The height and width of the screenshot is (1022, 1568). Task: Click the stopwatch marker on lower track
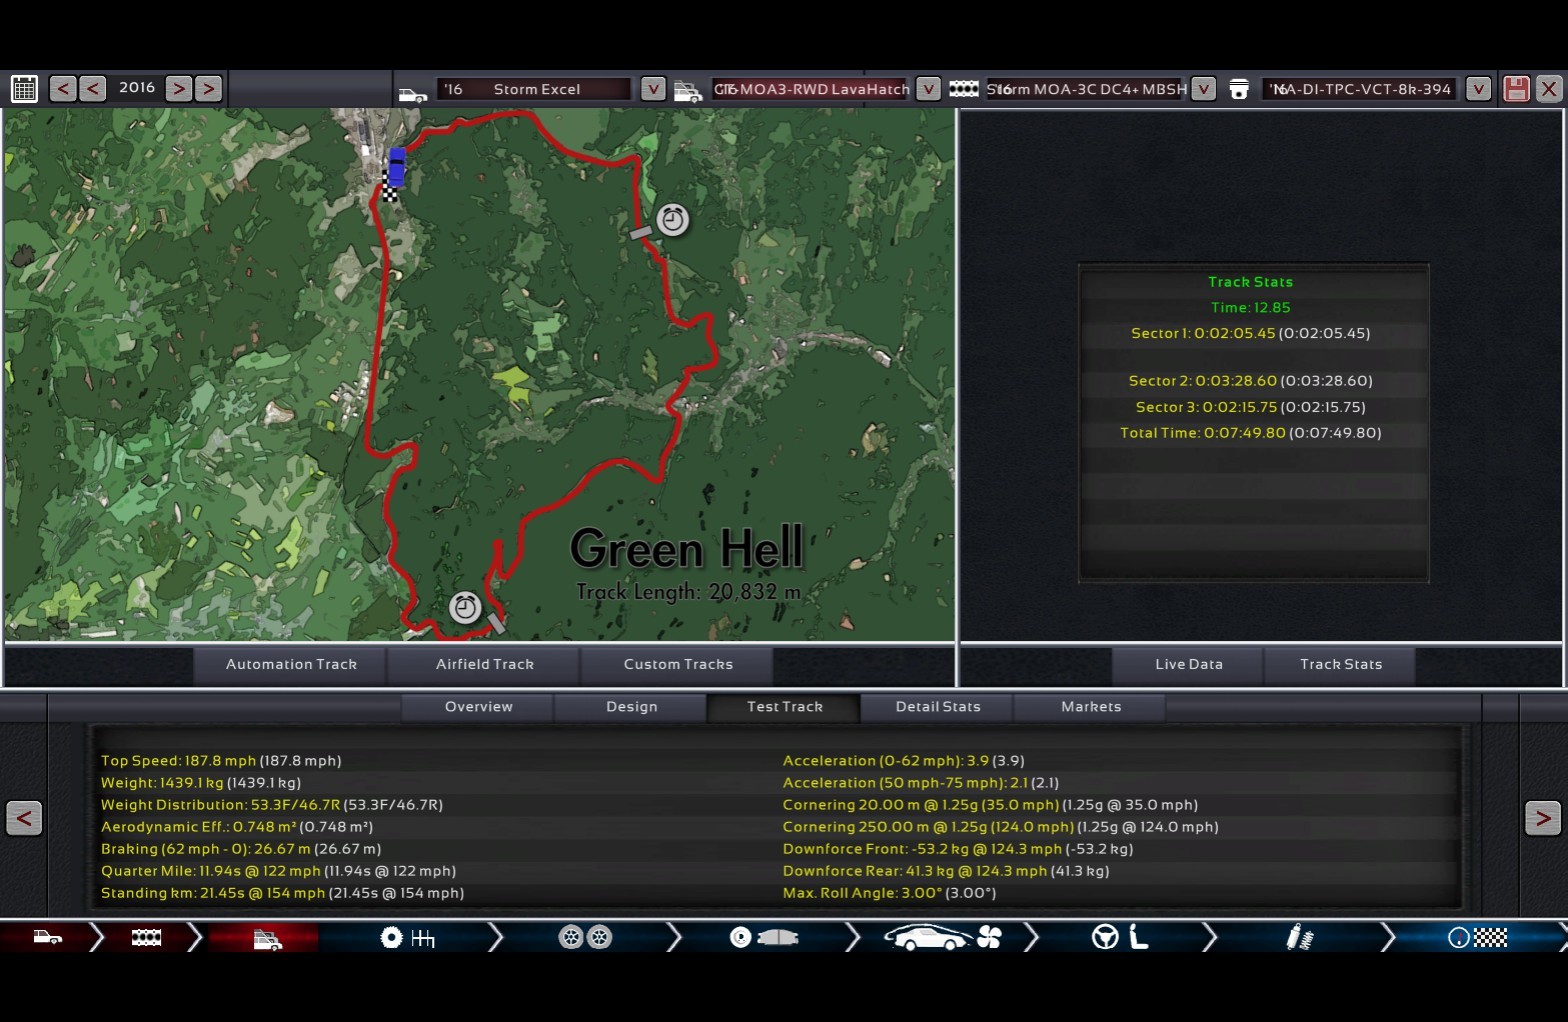pyautogui.click(x=465, y=607)
